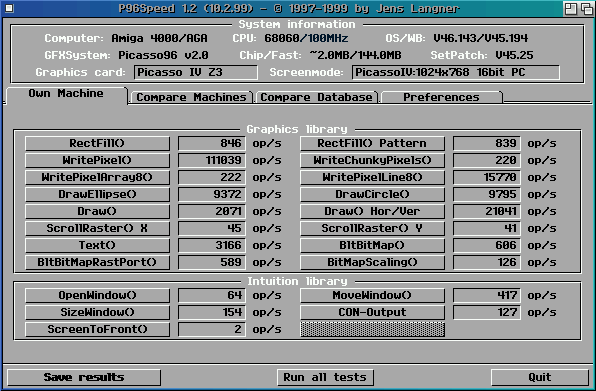This screenshot has width=596, height=391.
Task: Run the WritePixelLine8() test
Action: tap(372, 177)
